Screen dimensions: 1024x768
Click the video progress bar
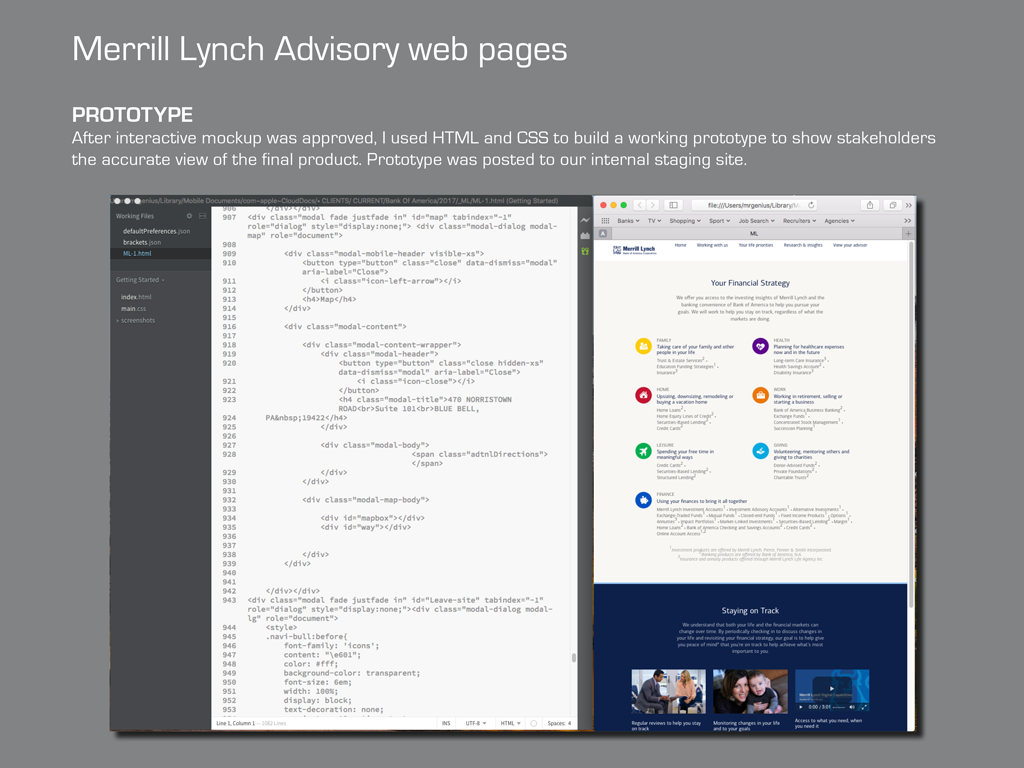pyautogui.click(x=839, y=707)
